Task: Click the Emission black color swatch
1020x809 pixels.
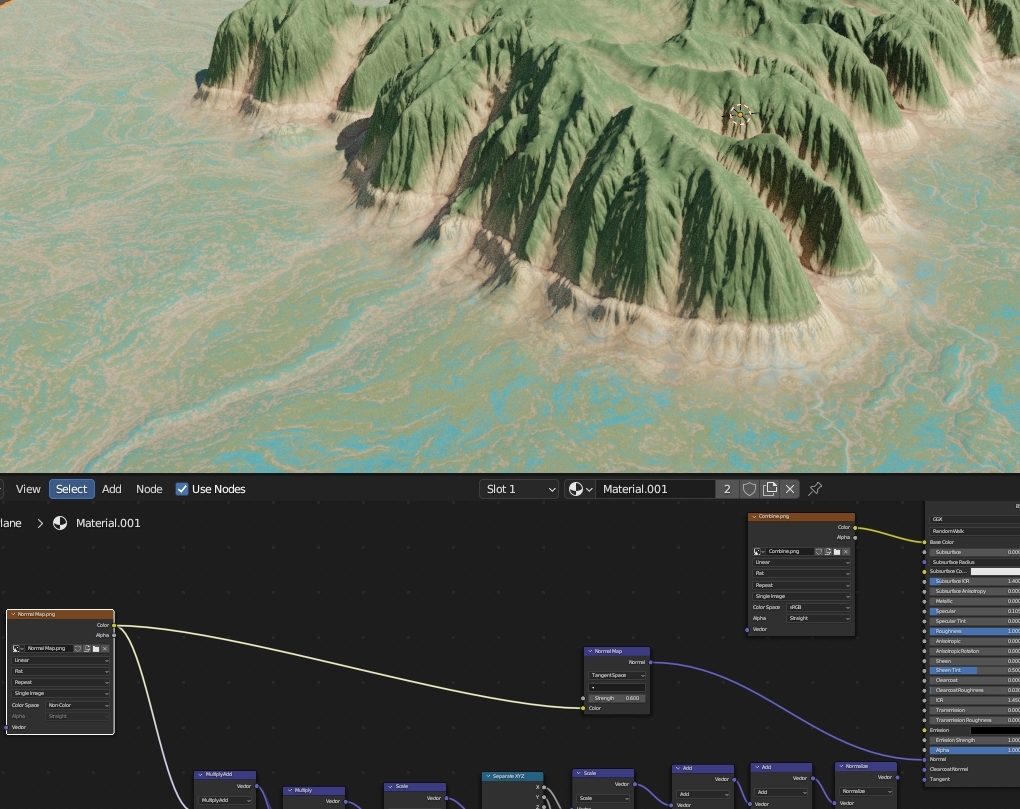Action: [x=995, y=730]
